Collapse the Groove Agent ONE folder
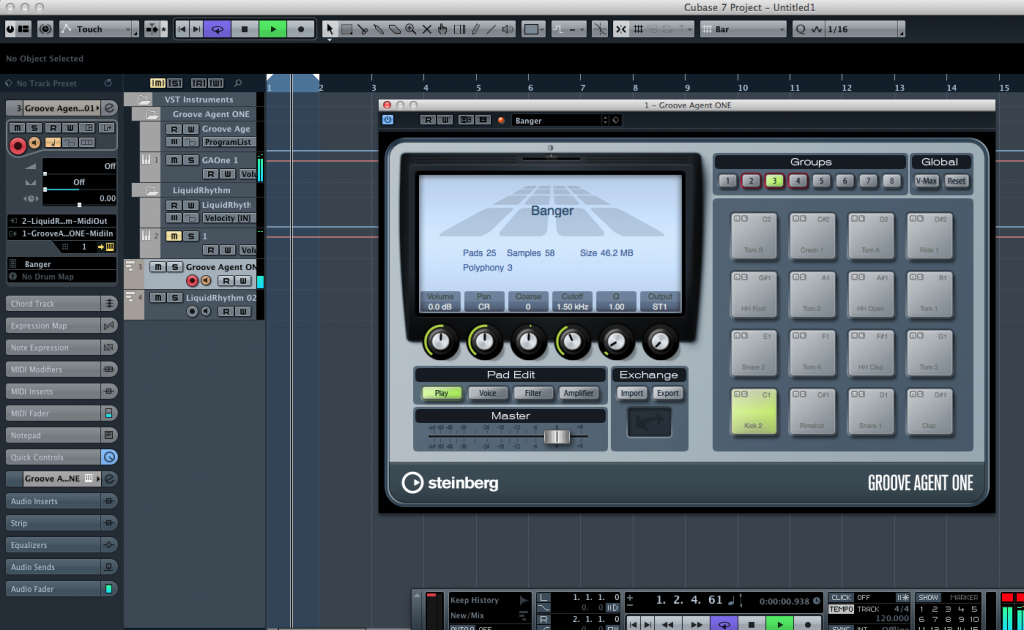 tap(152, 114)
